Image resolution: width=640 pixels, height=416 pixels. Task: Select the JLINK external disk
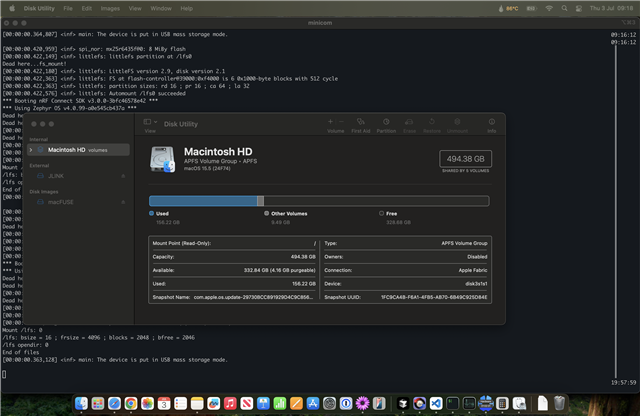coord(79,176)
